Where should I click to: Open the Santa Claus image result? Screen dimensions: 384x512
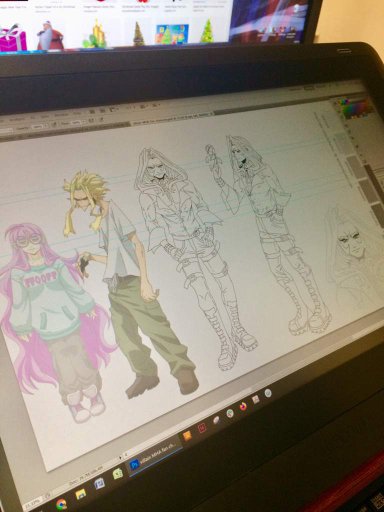[49, 35]
